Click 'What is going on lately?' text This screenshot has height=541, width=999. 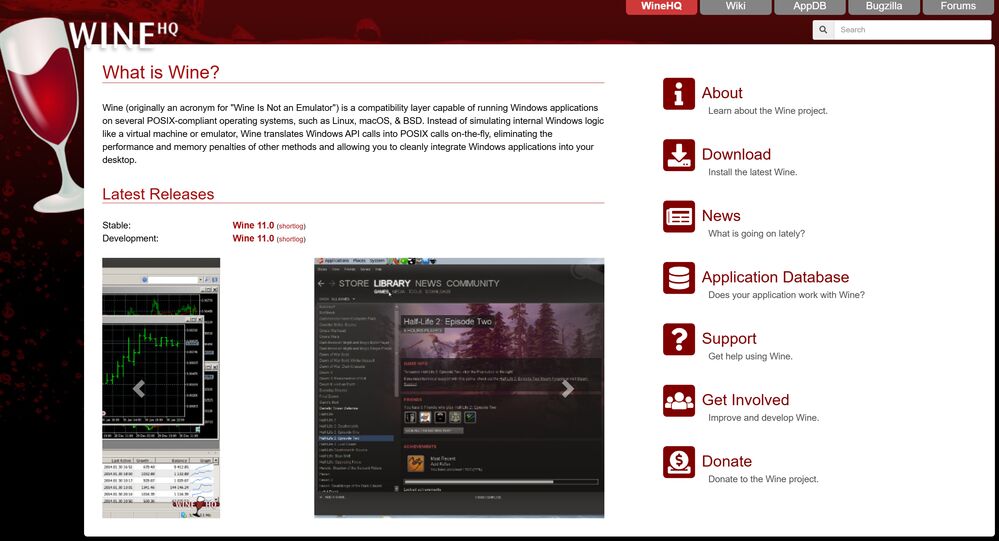[x=756, y=234]
